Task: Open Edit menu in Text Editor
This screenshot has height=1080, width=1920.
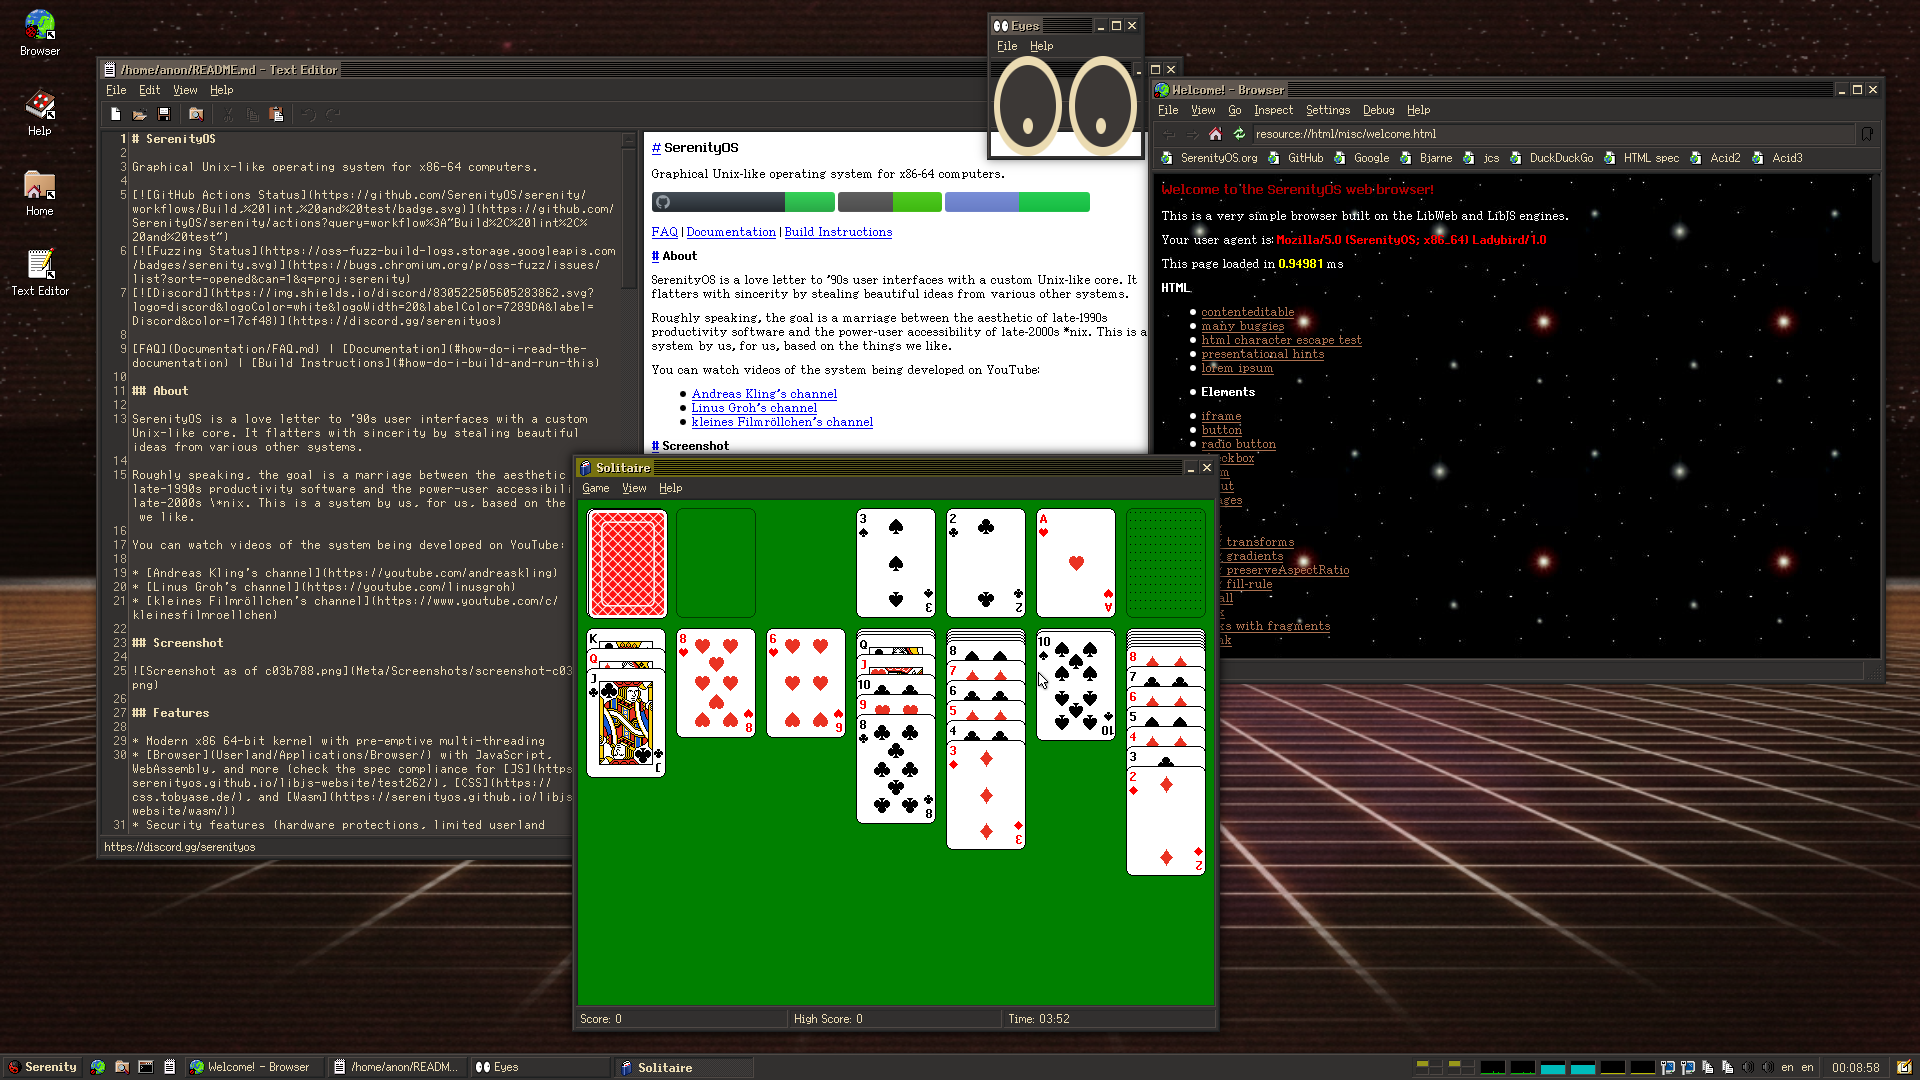Action: 149,90
